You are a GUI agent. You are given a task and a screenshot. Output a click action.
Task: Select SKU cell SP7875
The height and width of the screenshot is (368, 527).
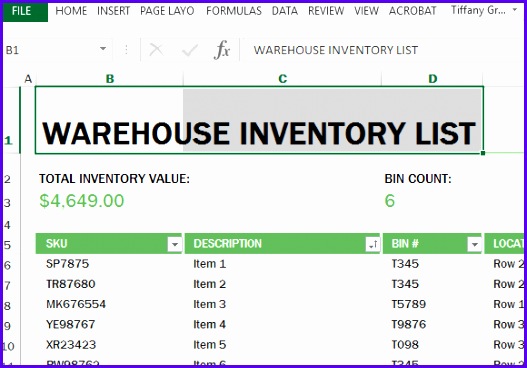[x=68, y=264]
